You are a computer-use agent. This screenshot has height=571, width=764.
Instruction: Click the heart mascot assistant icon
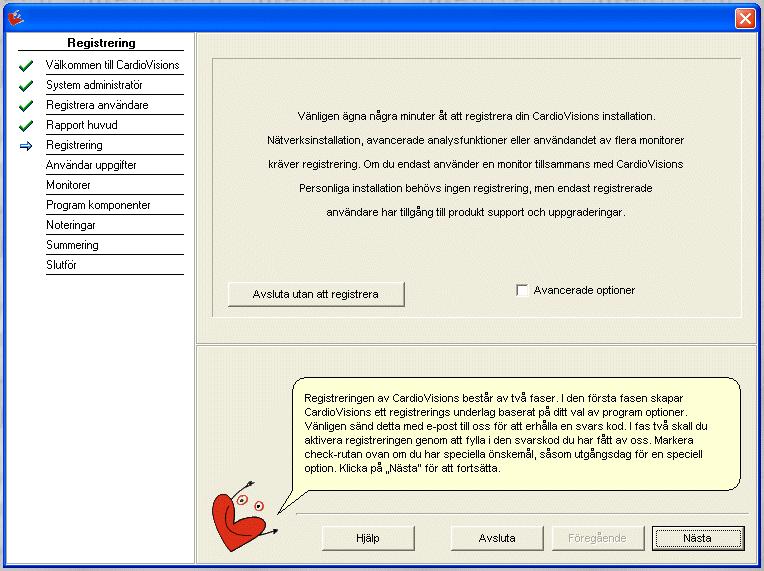(244, 516)
